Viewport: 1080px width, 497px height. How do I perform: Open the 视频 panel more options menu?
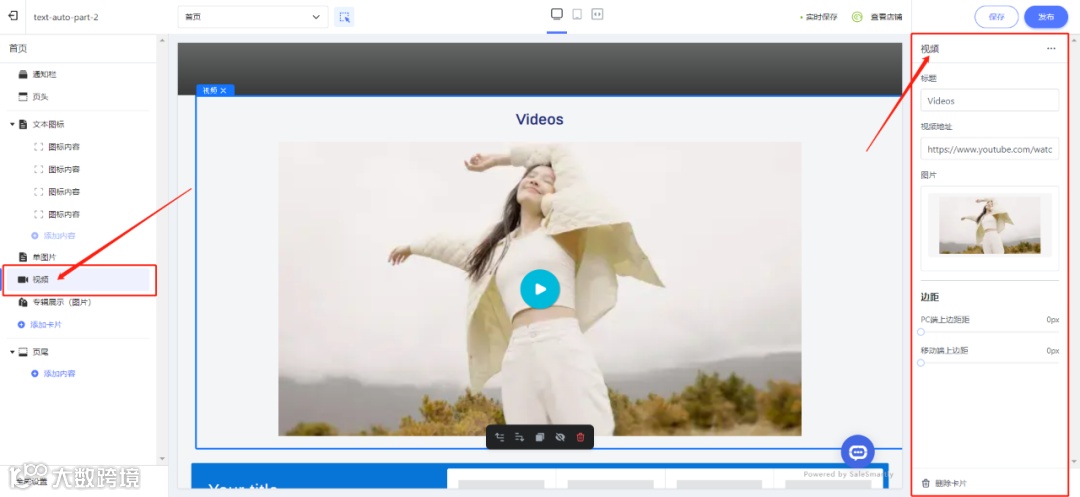(x=1050, y=48)
